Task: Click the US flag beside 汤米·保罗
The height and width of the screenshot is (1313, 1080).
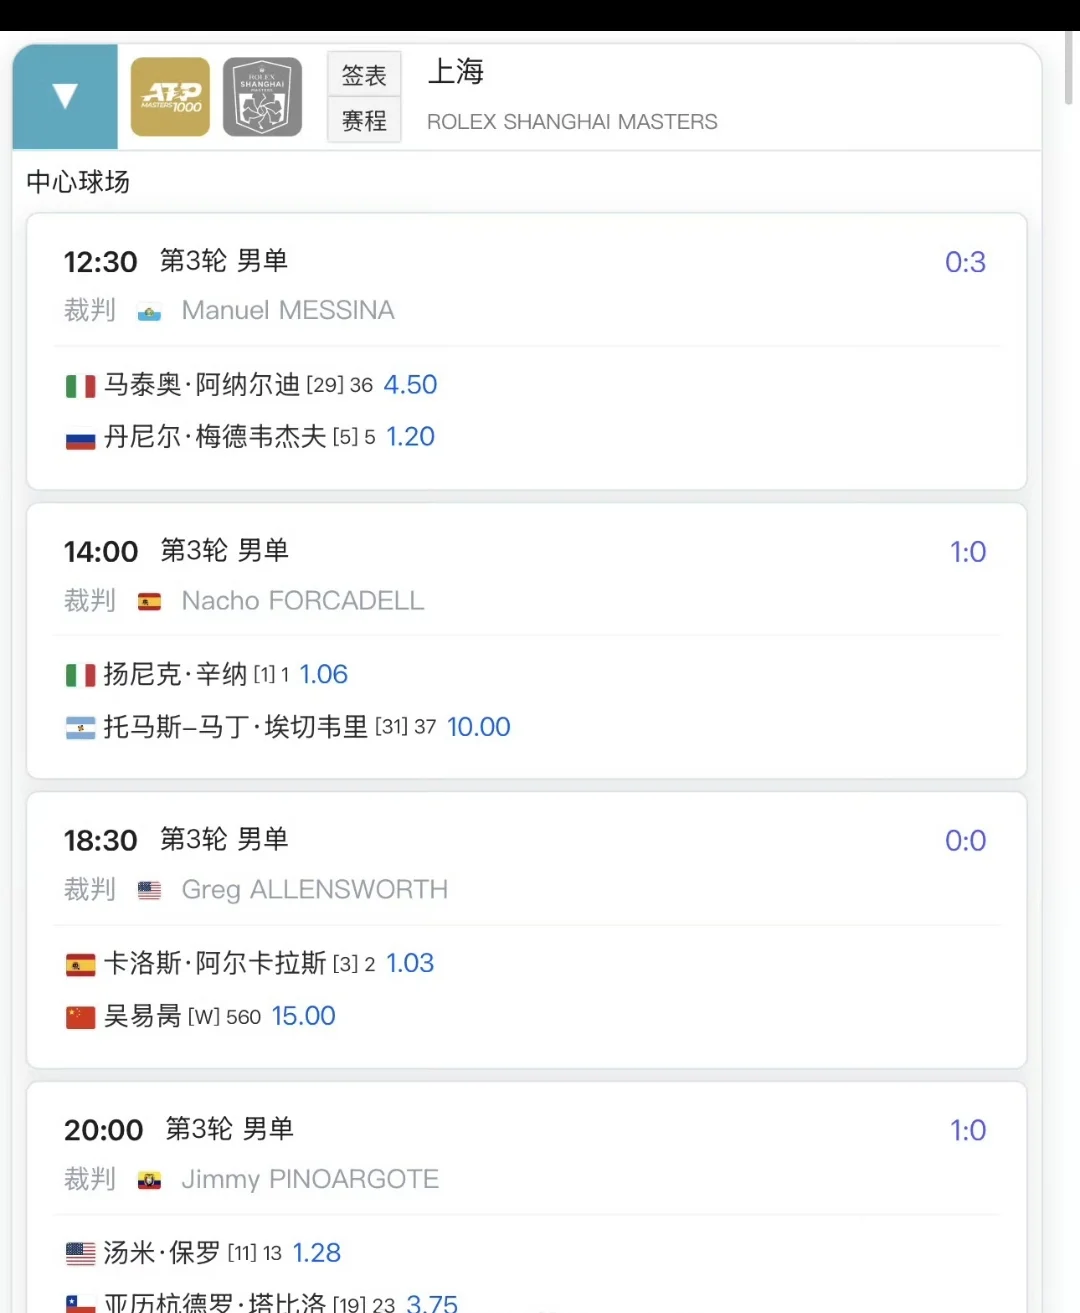Action: pos(80,1253)
